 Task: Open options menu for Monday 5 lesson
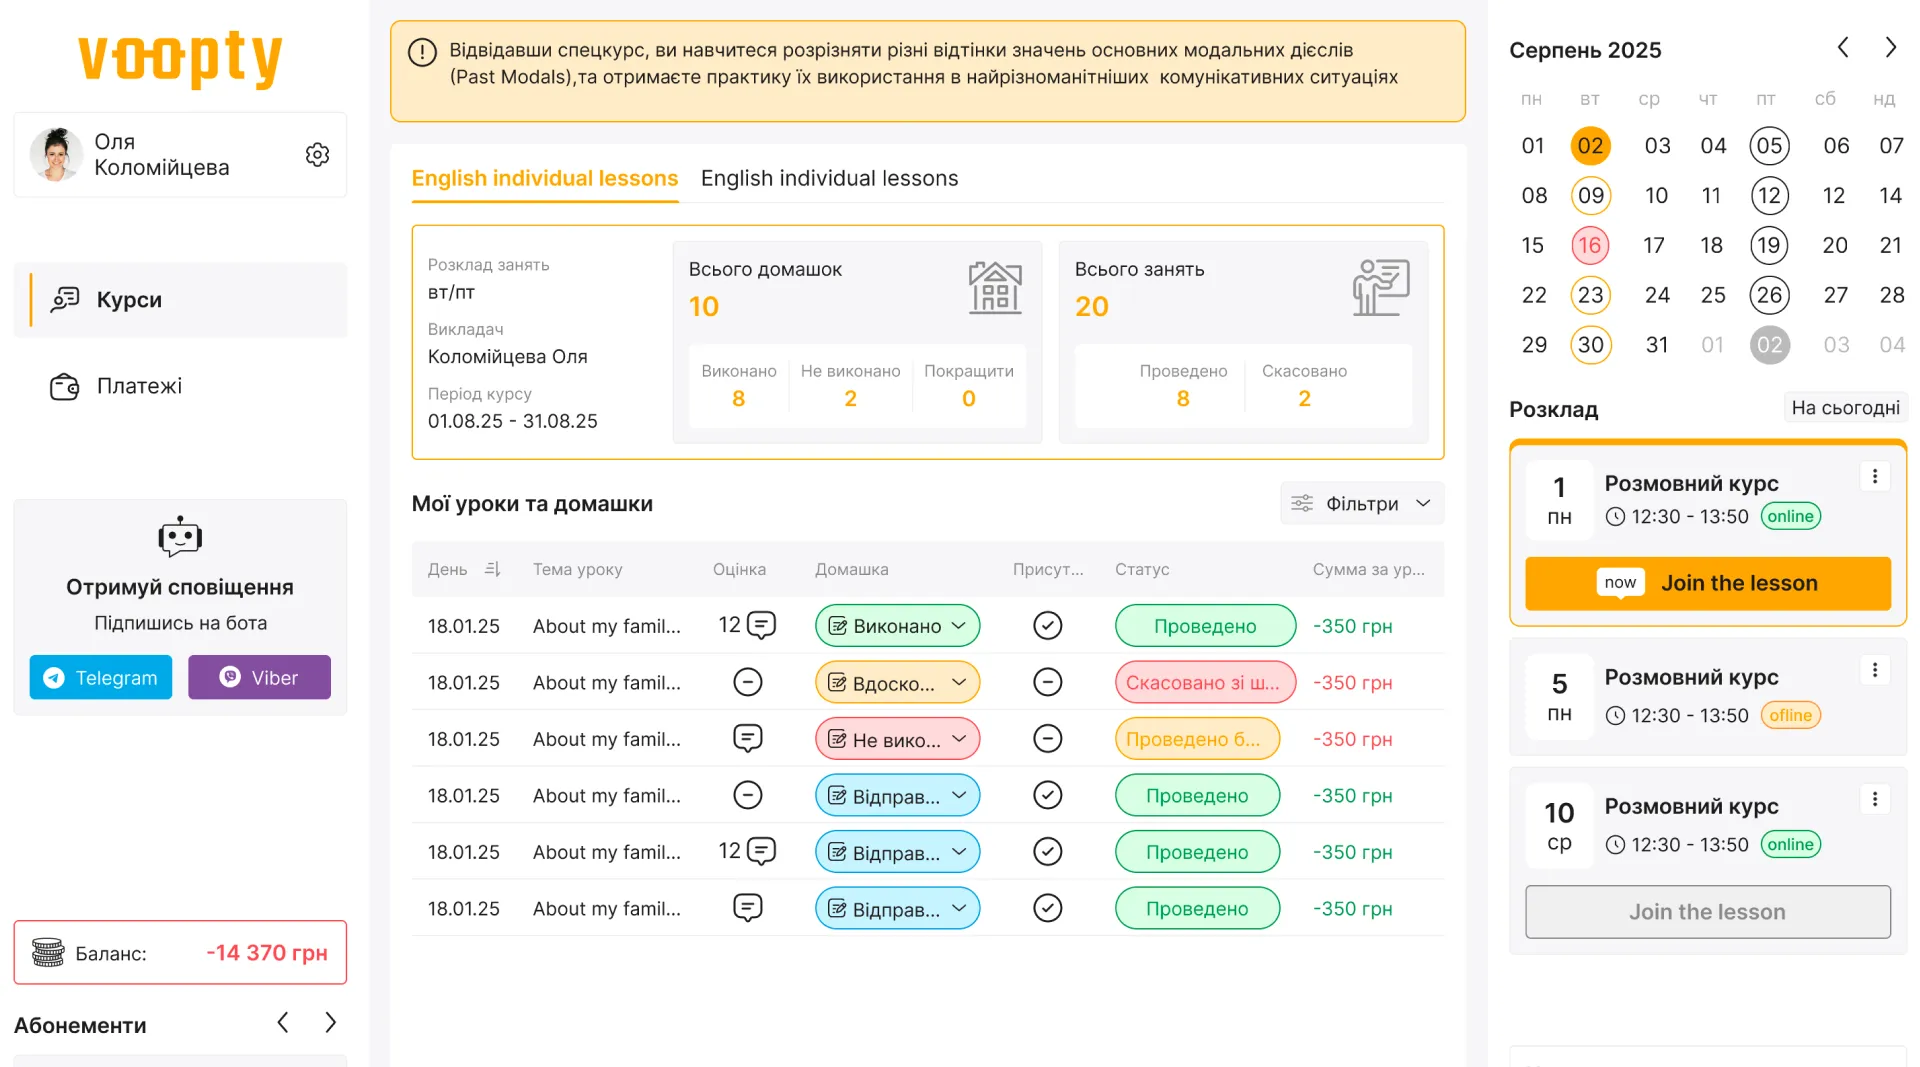(1875, 670)
